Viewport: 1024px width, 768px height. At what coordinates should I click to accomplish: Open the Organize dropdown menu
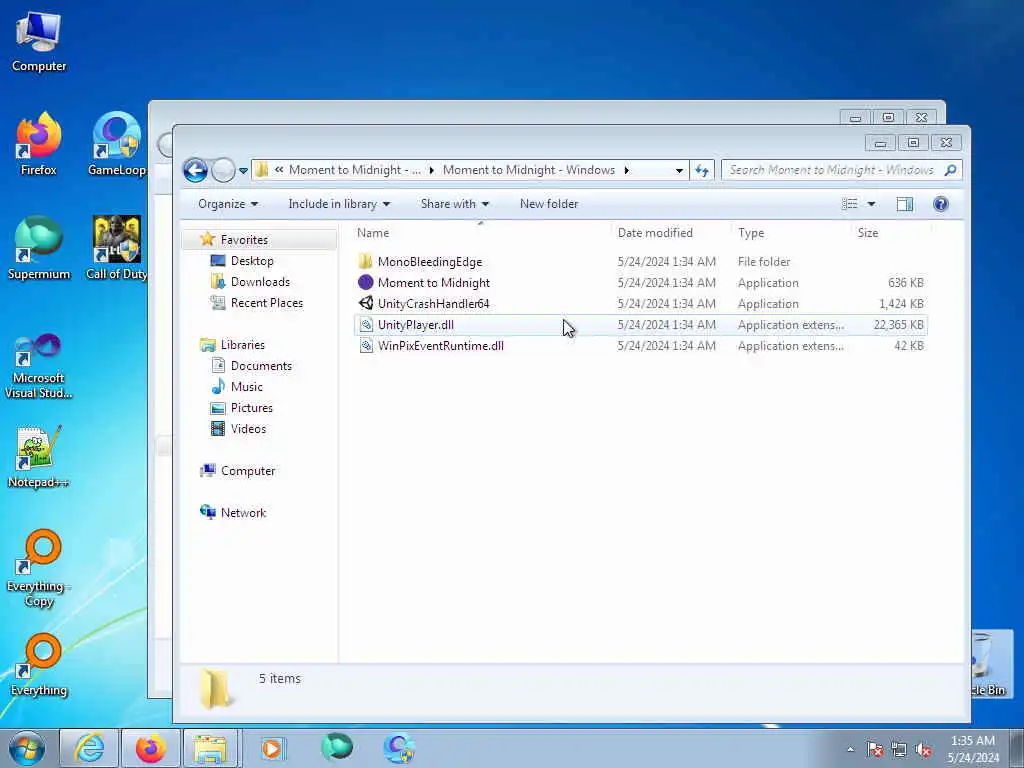[228, 204]
